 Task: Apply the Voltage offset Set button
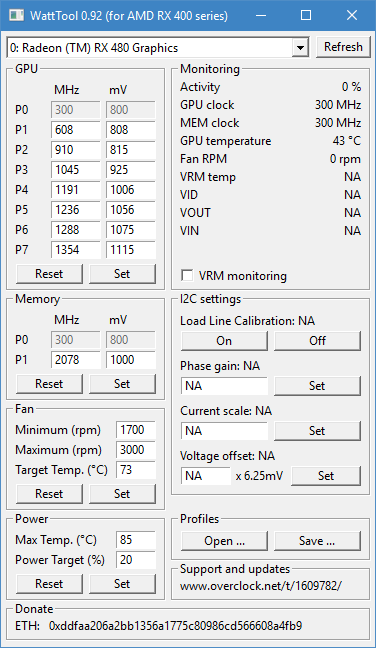[326, 476]
